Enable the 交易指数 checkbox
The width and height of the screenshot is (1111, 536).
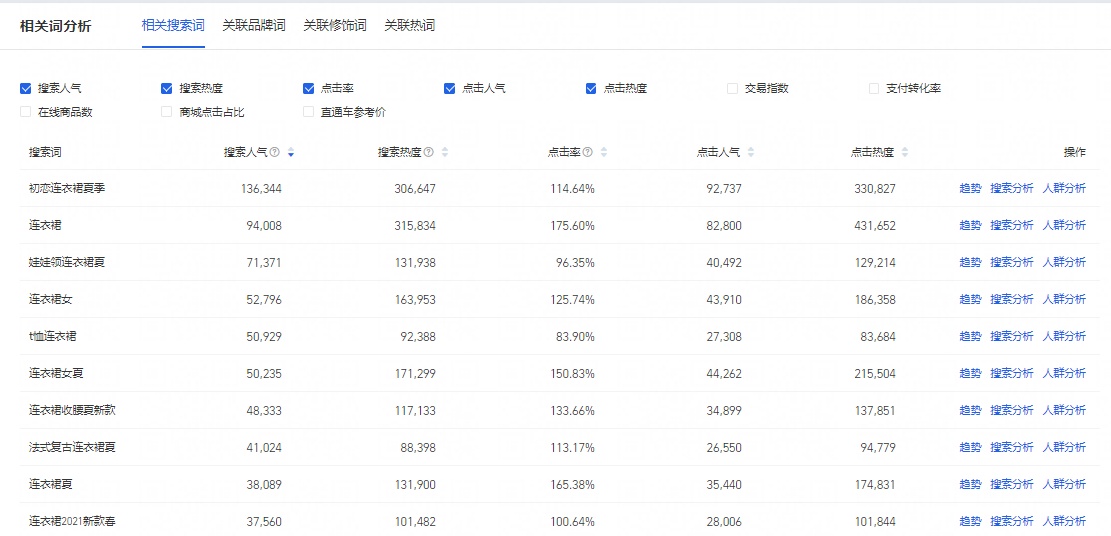pos(733,88)
